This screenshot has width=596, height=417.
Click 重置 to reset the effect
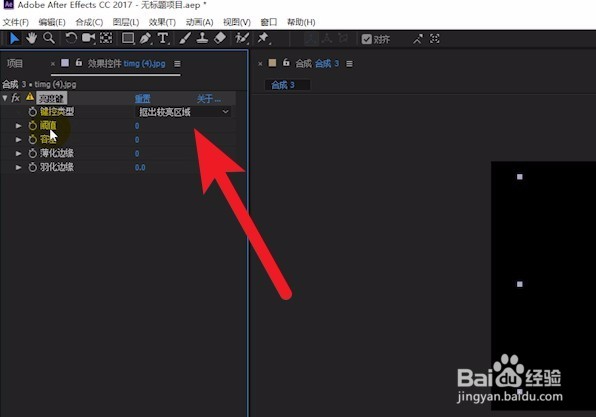click(x=143, y=99)
